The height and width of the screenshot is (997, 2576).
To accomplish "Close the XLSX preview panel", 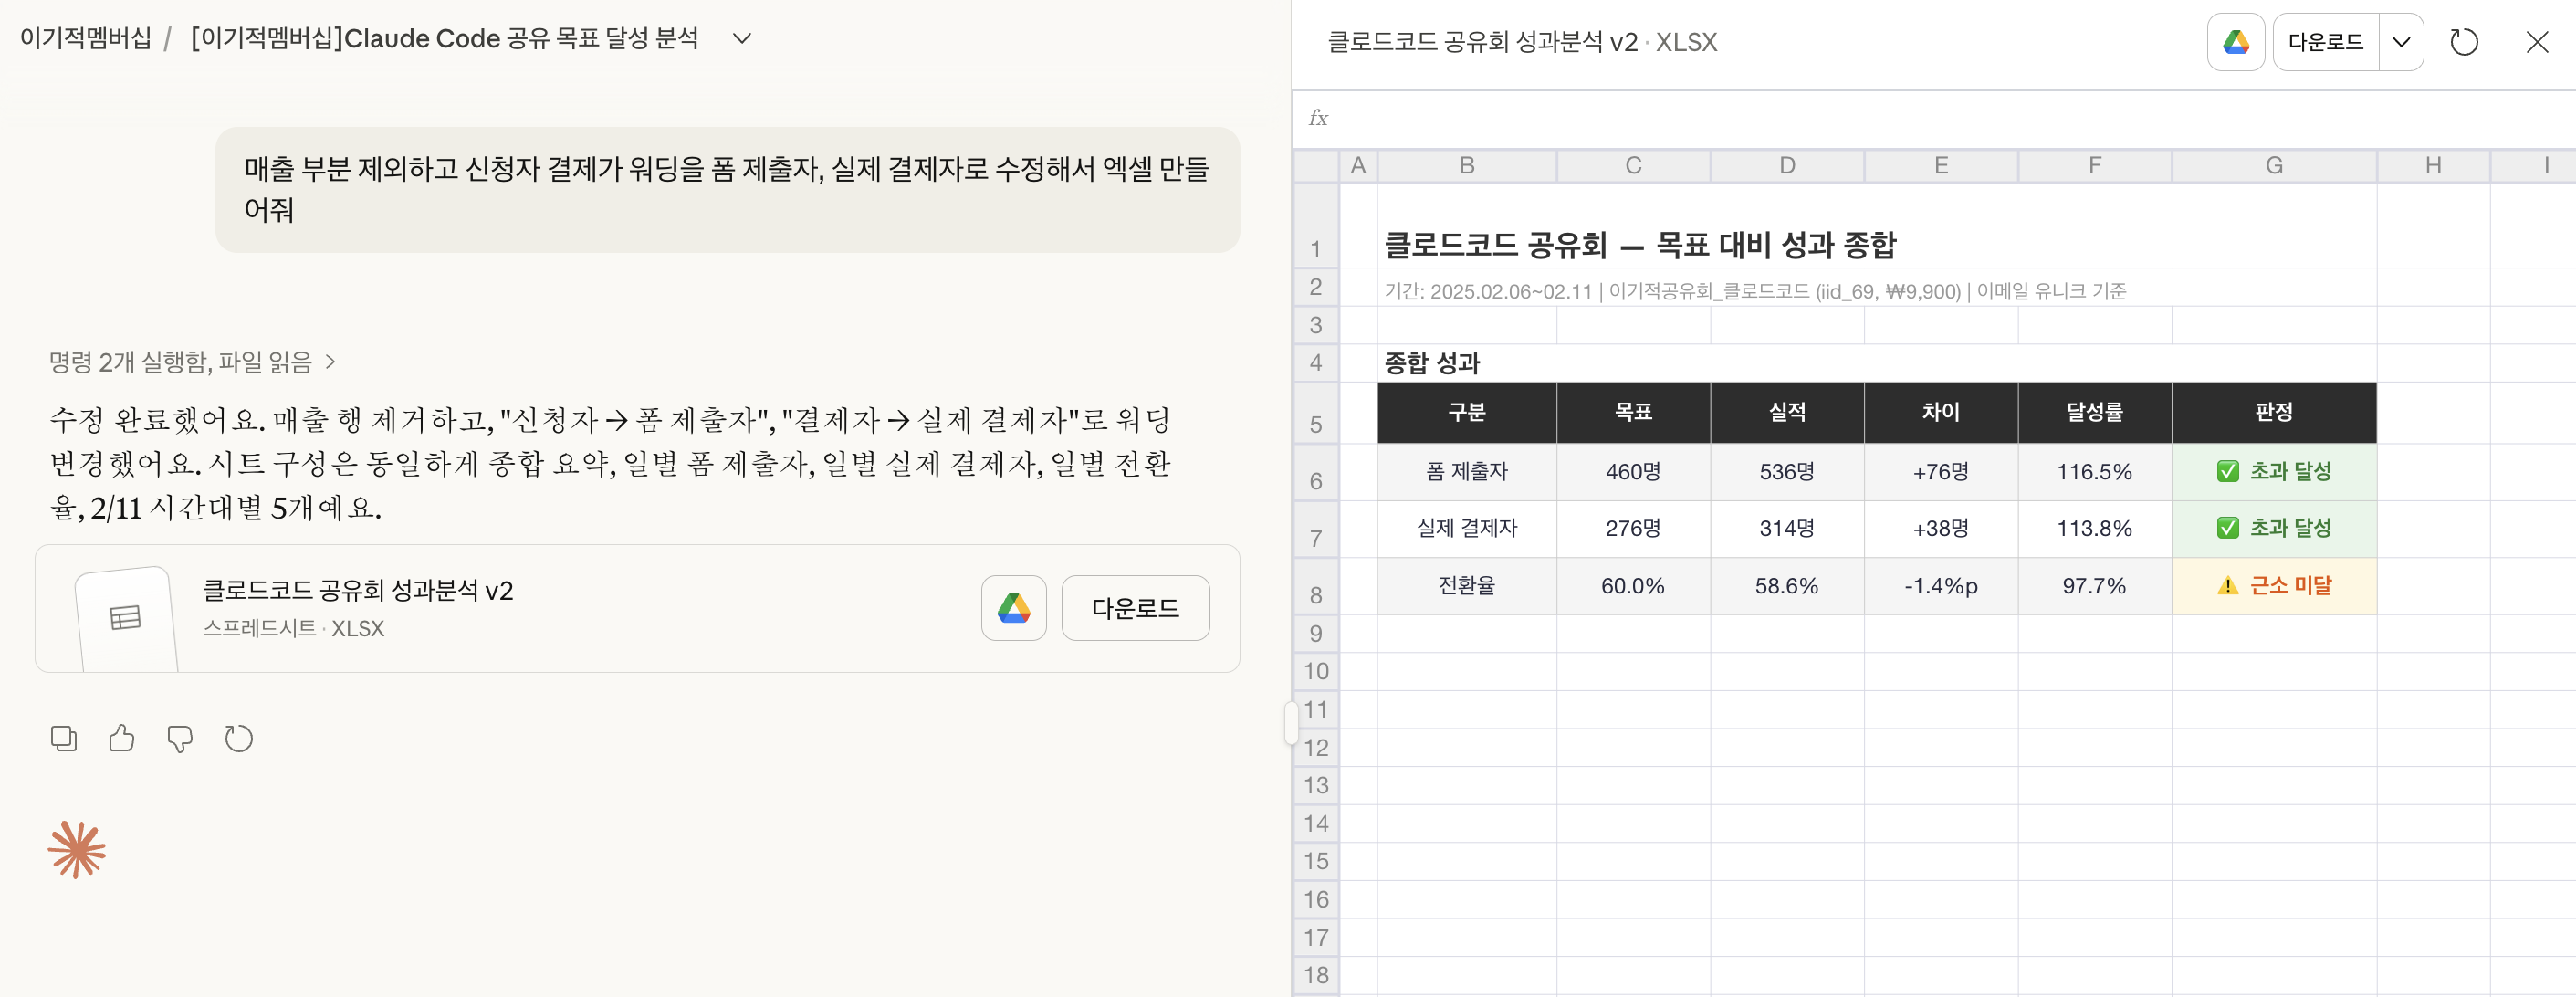I will click(x=2536, y=42).
